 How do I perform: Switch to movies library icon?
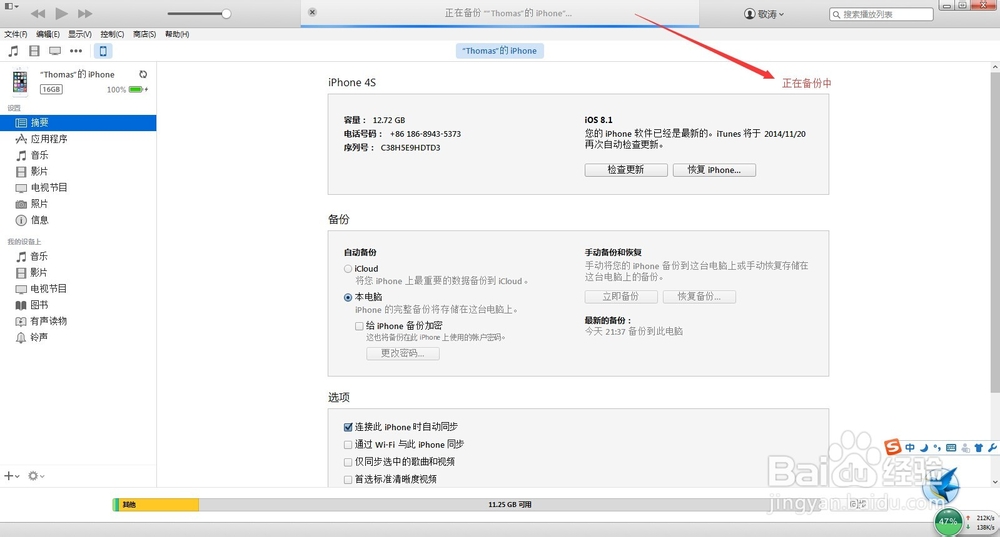point(34,51)
